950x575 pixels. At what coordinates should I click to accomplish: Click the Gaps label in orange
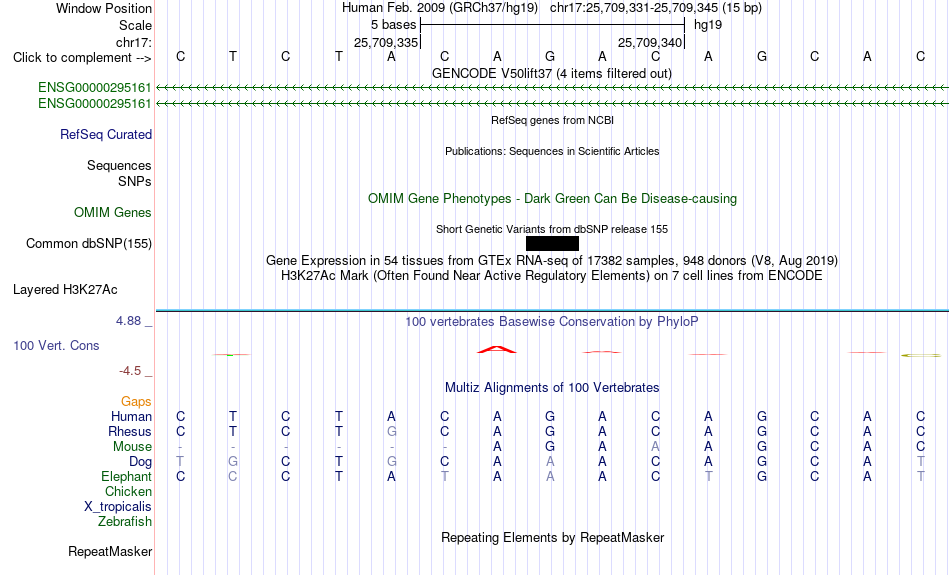[x=136, y=401]
